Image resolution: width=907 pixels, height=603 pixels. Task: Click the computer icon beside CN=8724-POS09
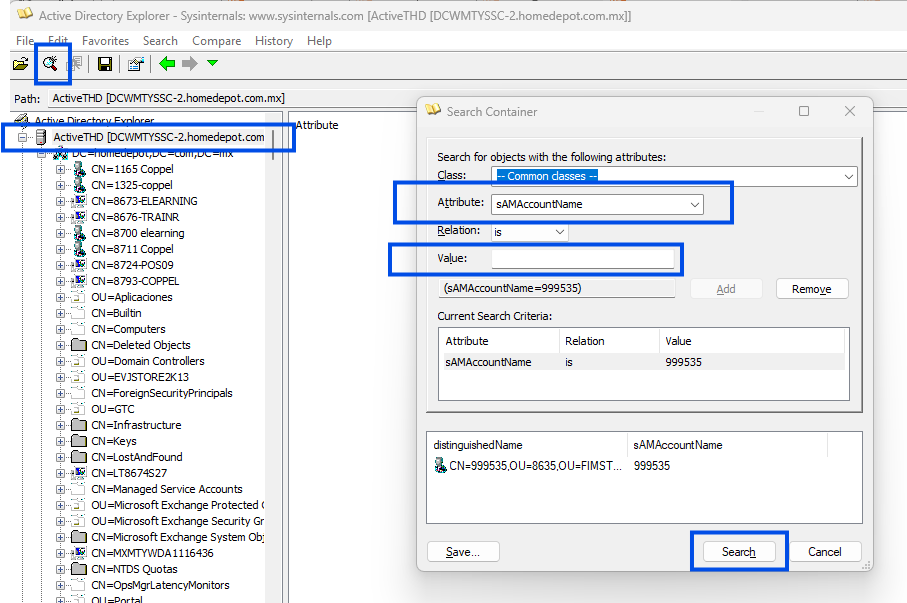(x=79, y=265)
